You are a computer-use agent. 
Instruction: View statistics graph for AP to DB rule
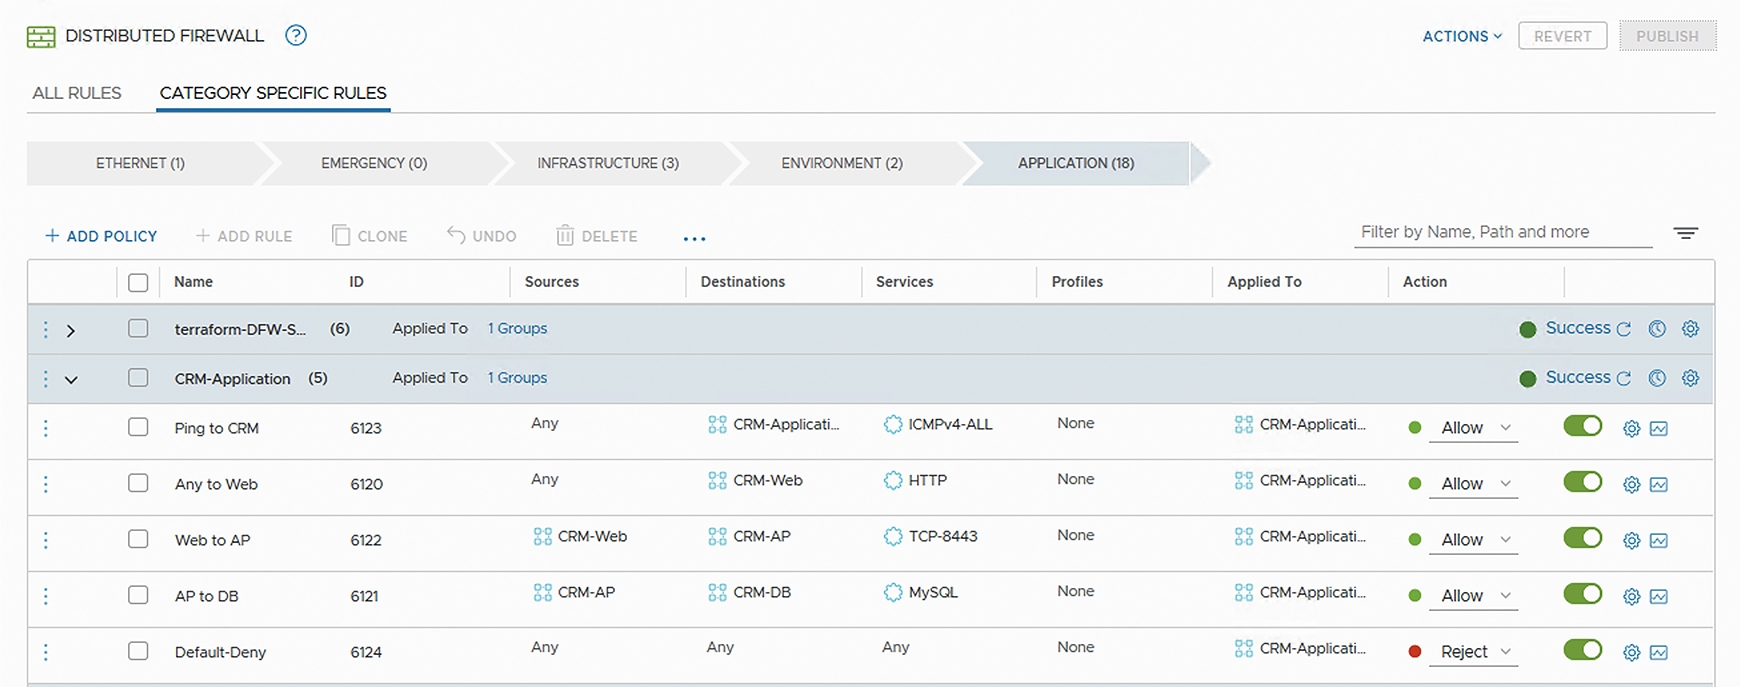point(1659,597)
